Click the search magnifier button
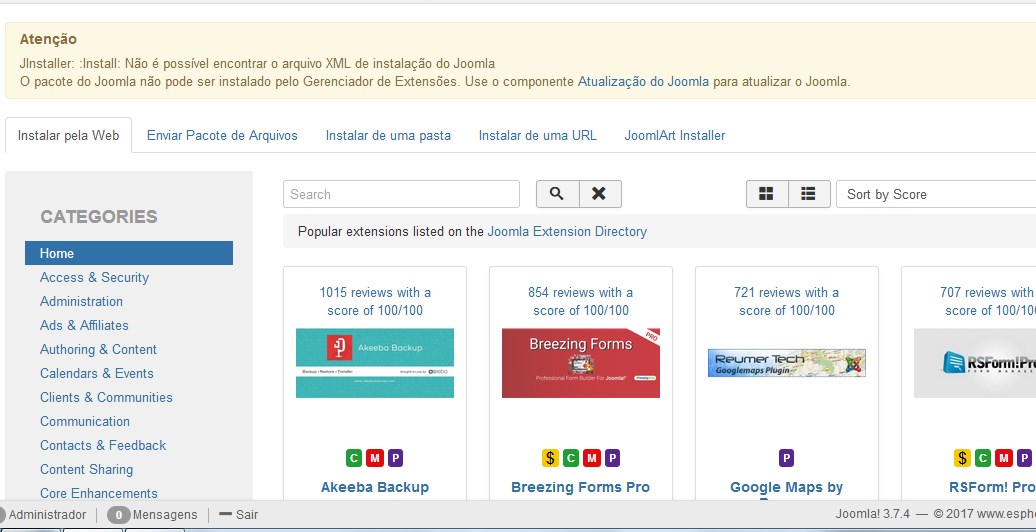This screenshot has height=532, width=1036. pyautogui.click(x=557, y=194)
